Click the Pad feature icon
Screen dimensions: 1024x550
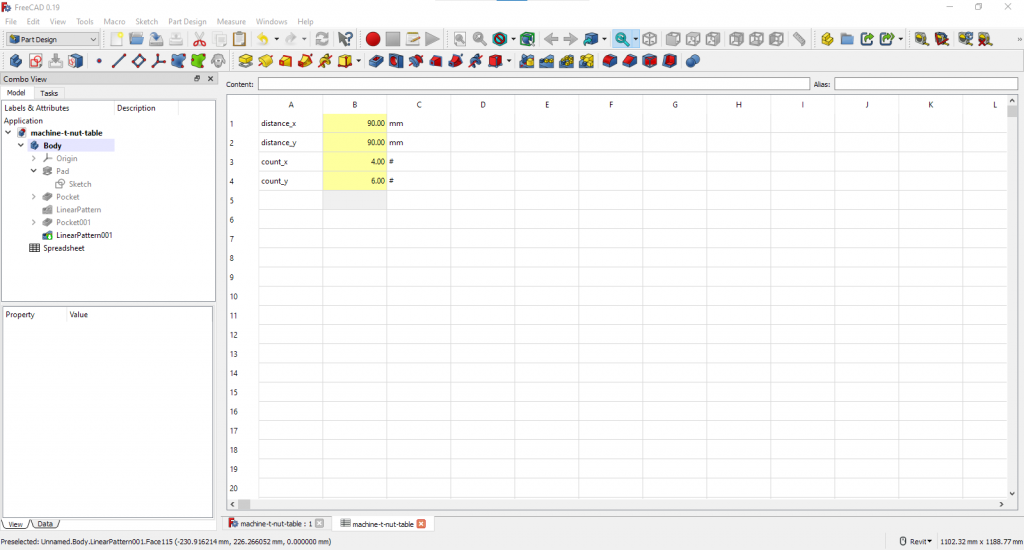[246, 61]
